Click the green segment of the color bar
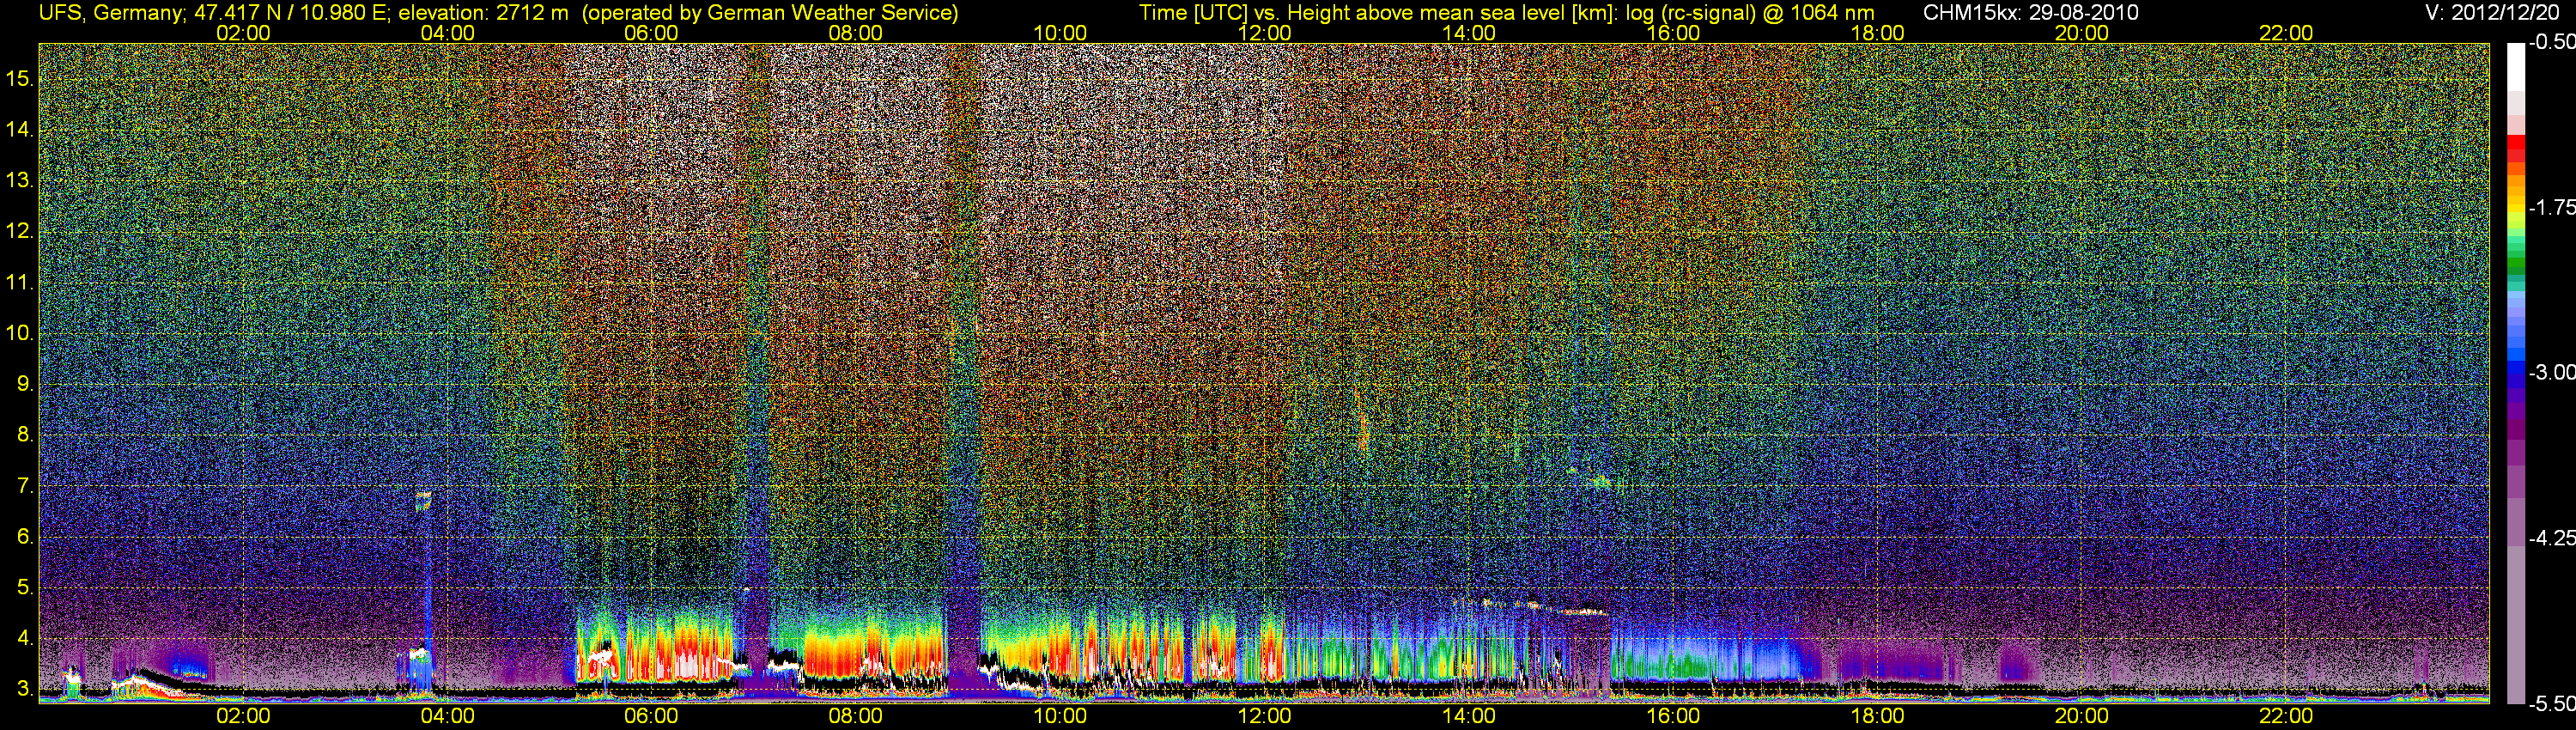Screen dimensions: 2576x730 click(x=2515, y=264)
